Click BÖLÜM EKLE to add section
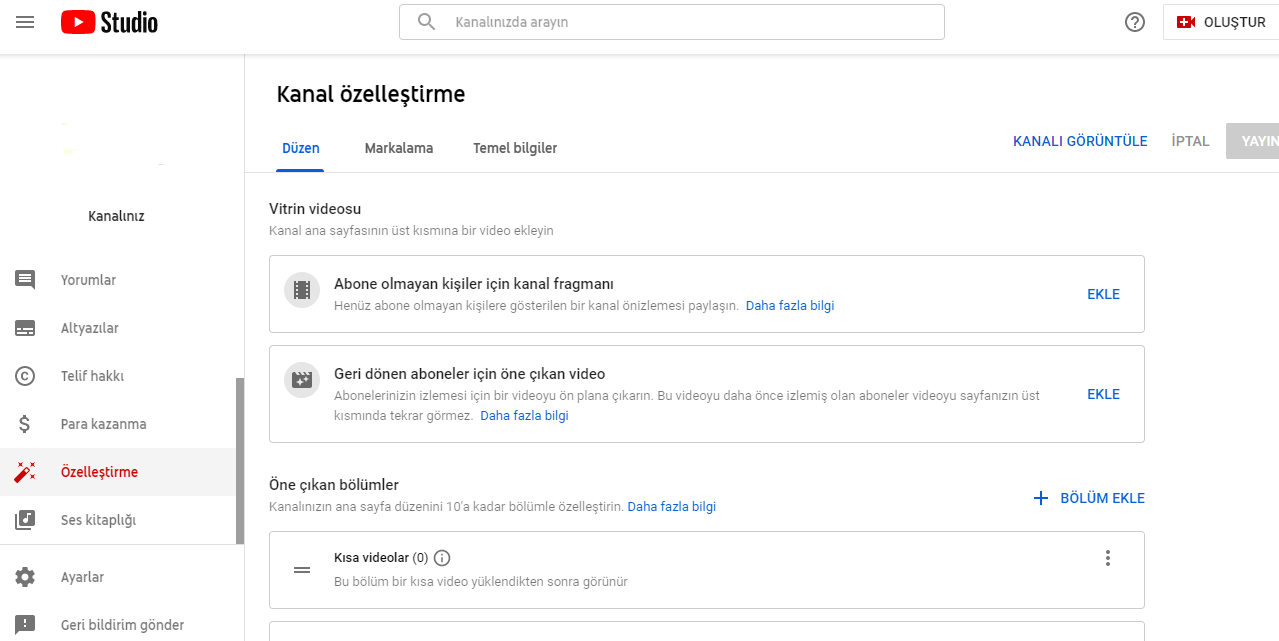The width and height of the screenshot is (1279, 641). tap(1089, 498)
